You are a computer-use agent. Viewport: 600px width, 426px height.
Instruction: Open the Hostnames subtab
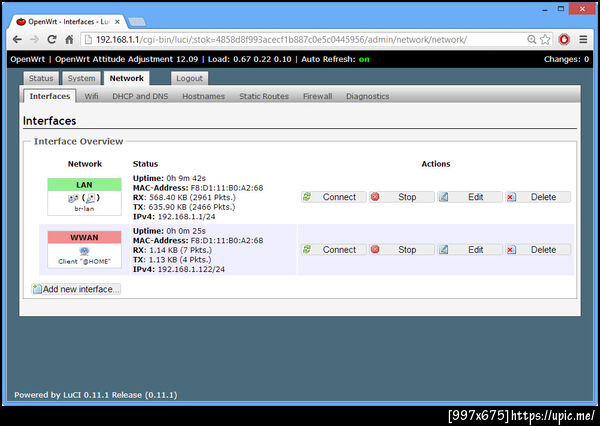tap(203, 96)
